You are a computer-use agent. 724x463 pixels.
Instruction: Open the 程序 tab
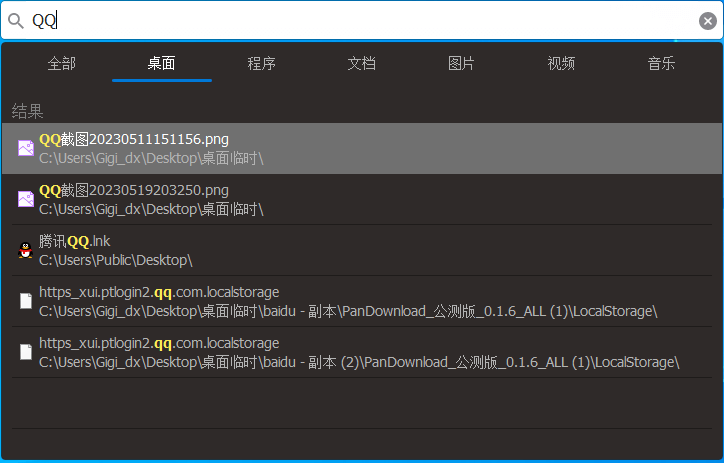pos(261,63)
